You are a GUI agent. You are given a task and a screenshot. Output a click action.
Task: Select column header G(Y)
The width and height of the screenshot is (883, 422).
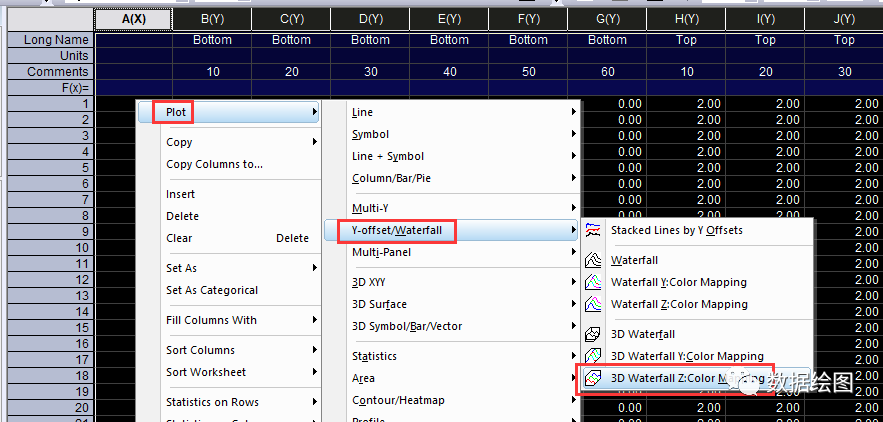(x=607, y=19)
